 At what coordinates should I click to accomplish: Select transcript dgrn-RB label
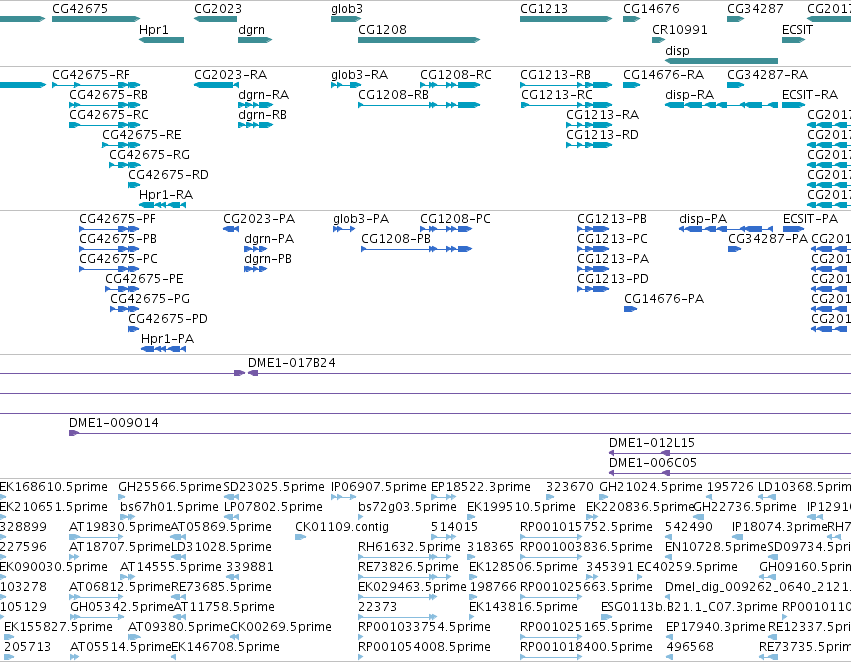point(262,115)
